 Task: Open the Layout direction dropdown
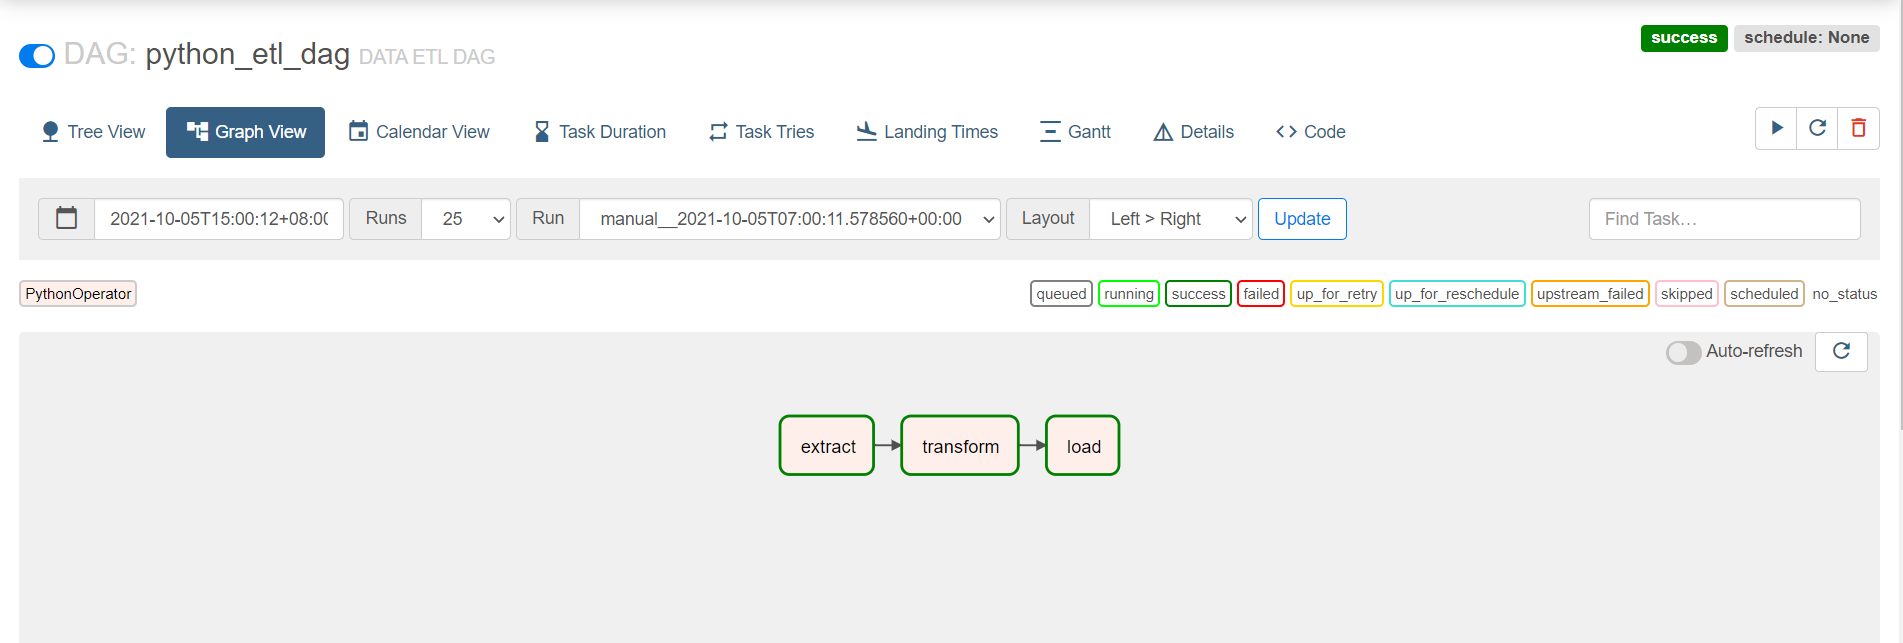[1171, 219]
